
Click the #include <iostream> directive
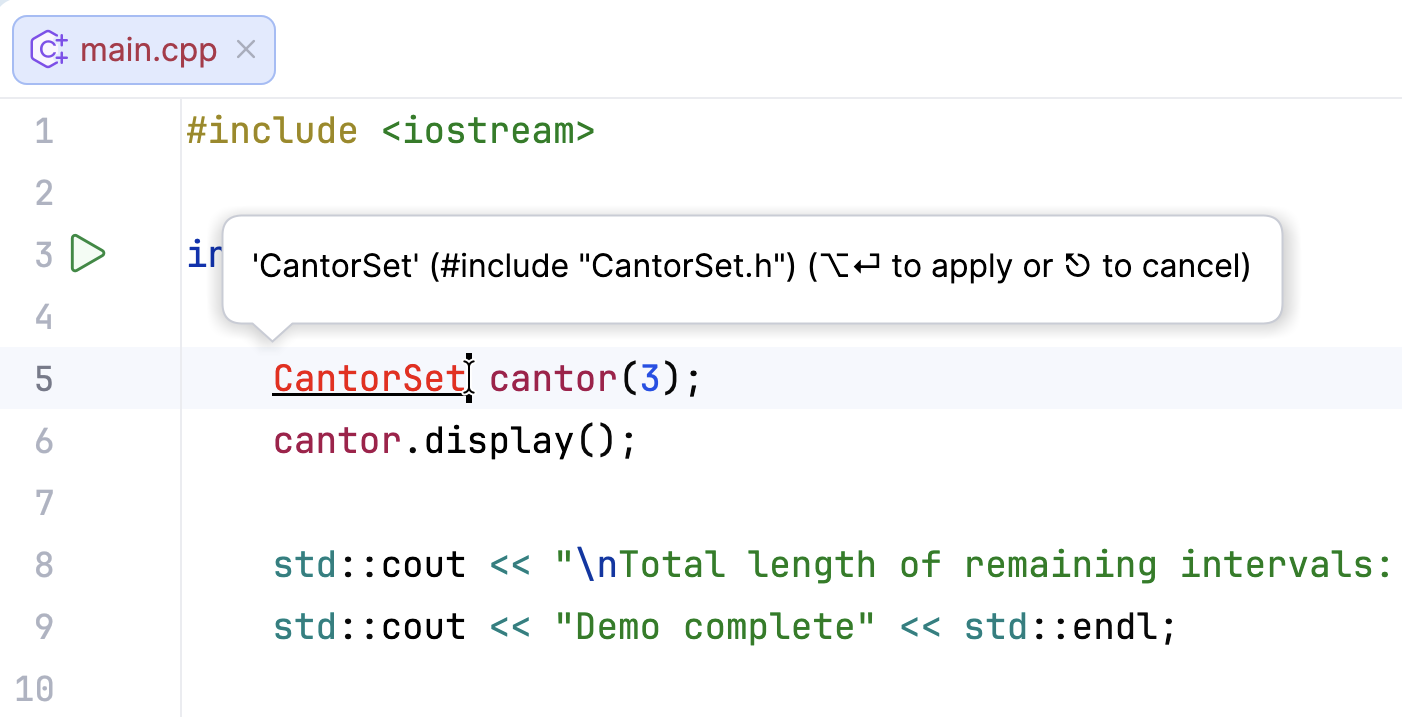pyautogui.click(x=390, y=130)
